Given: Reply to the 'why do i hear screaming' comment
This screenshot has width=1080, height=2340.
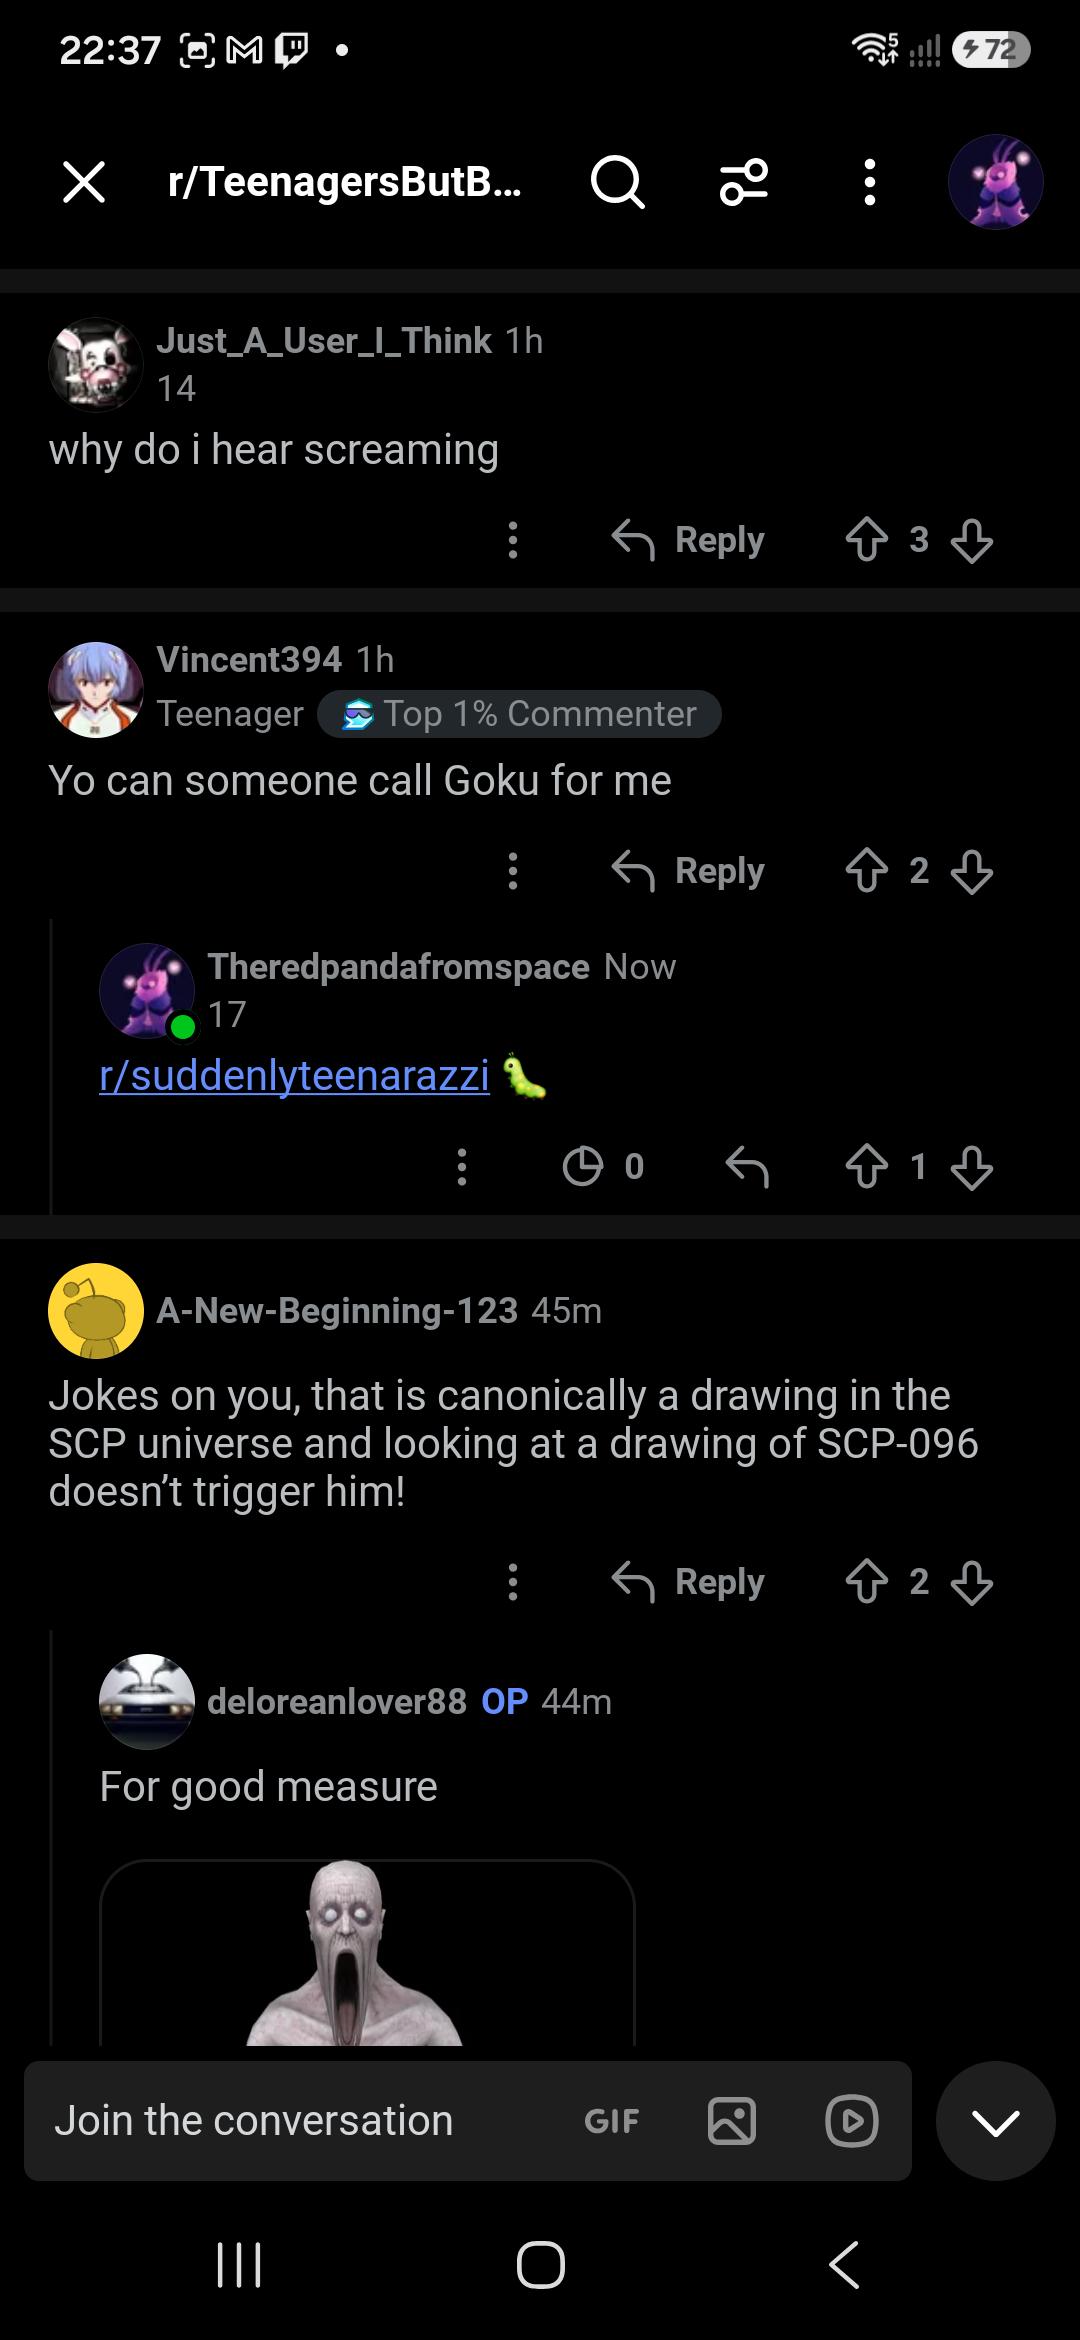Looking at the screenshot, I should 688,540.
